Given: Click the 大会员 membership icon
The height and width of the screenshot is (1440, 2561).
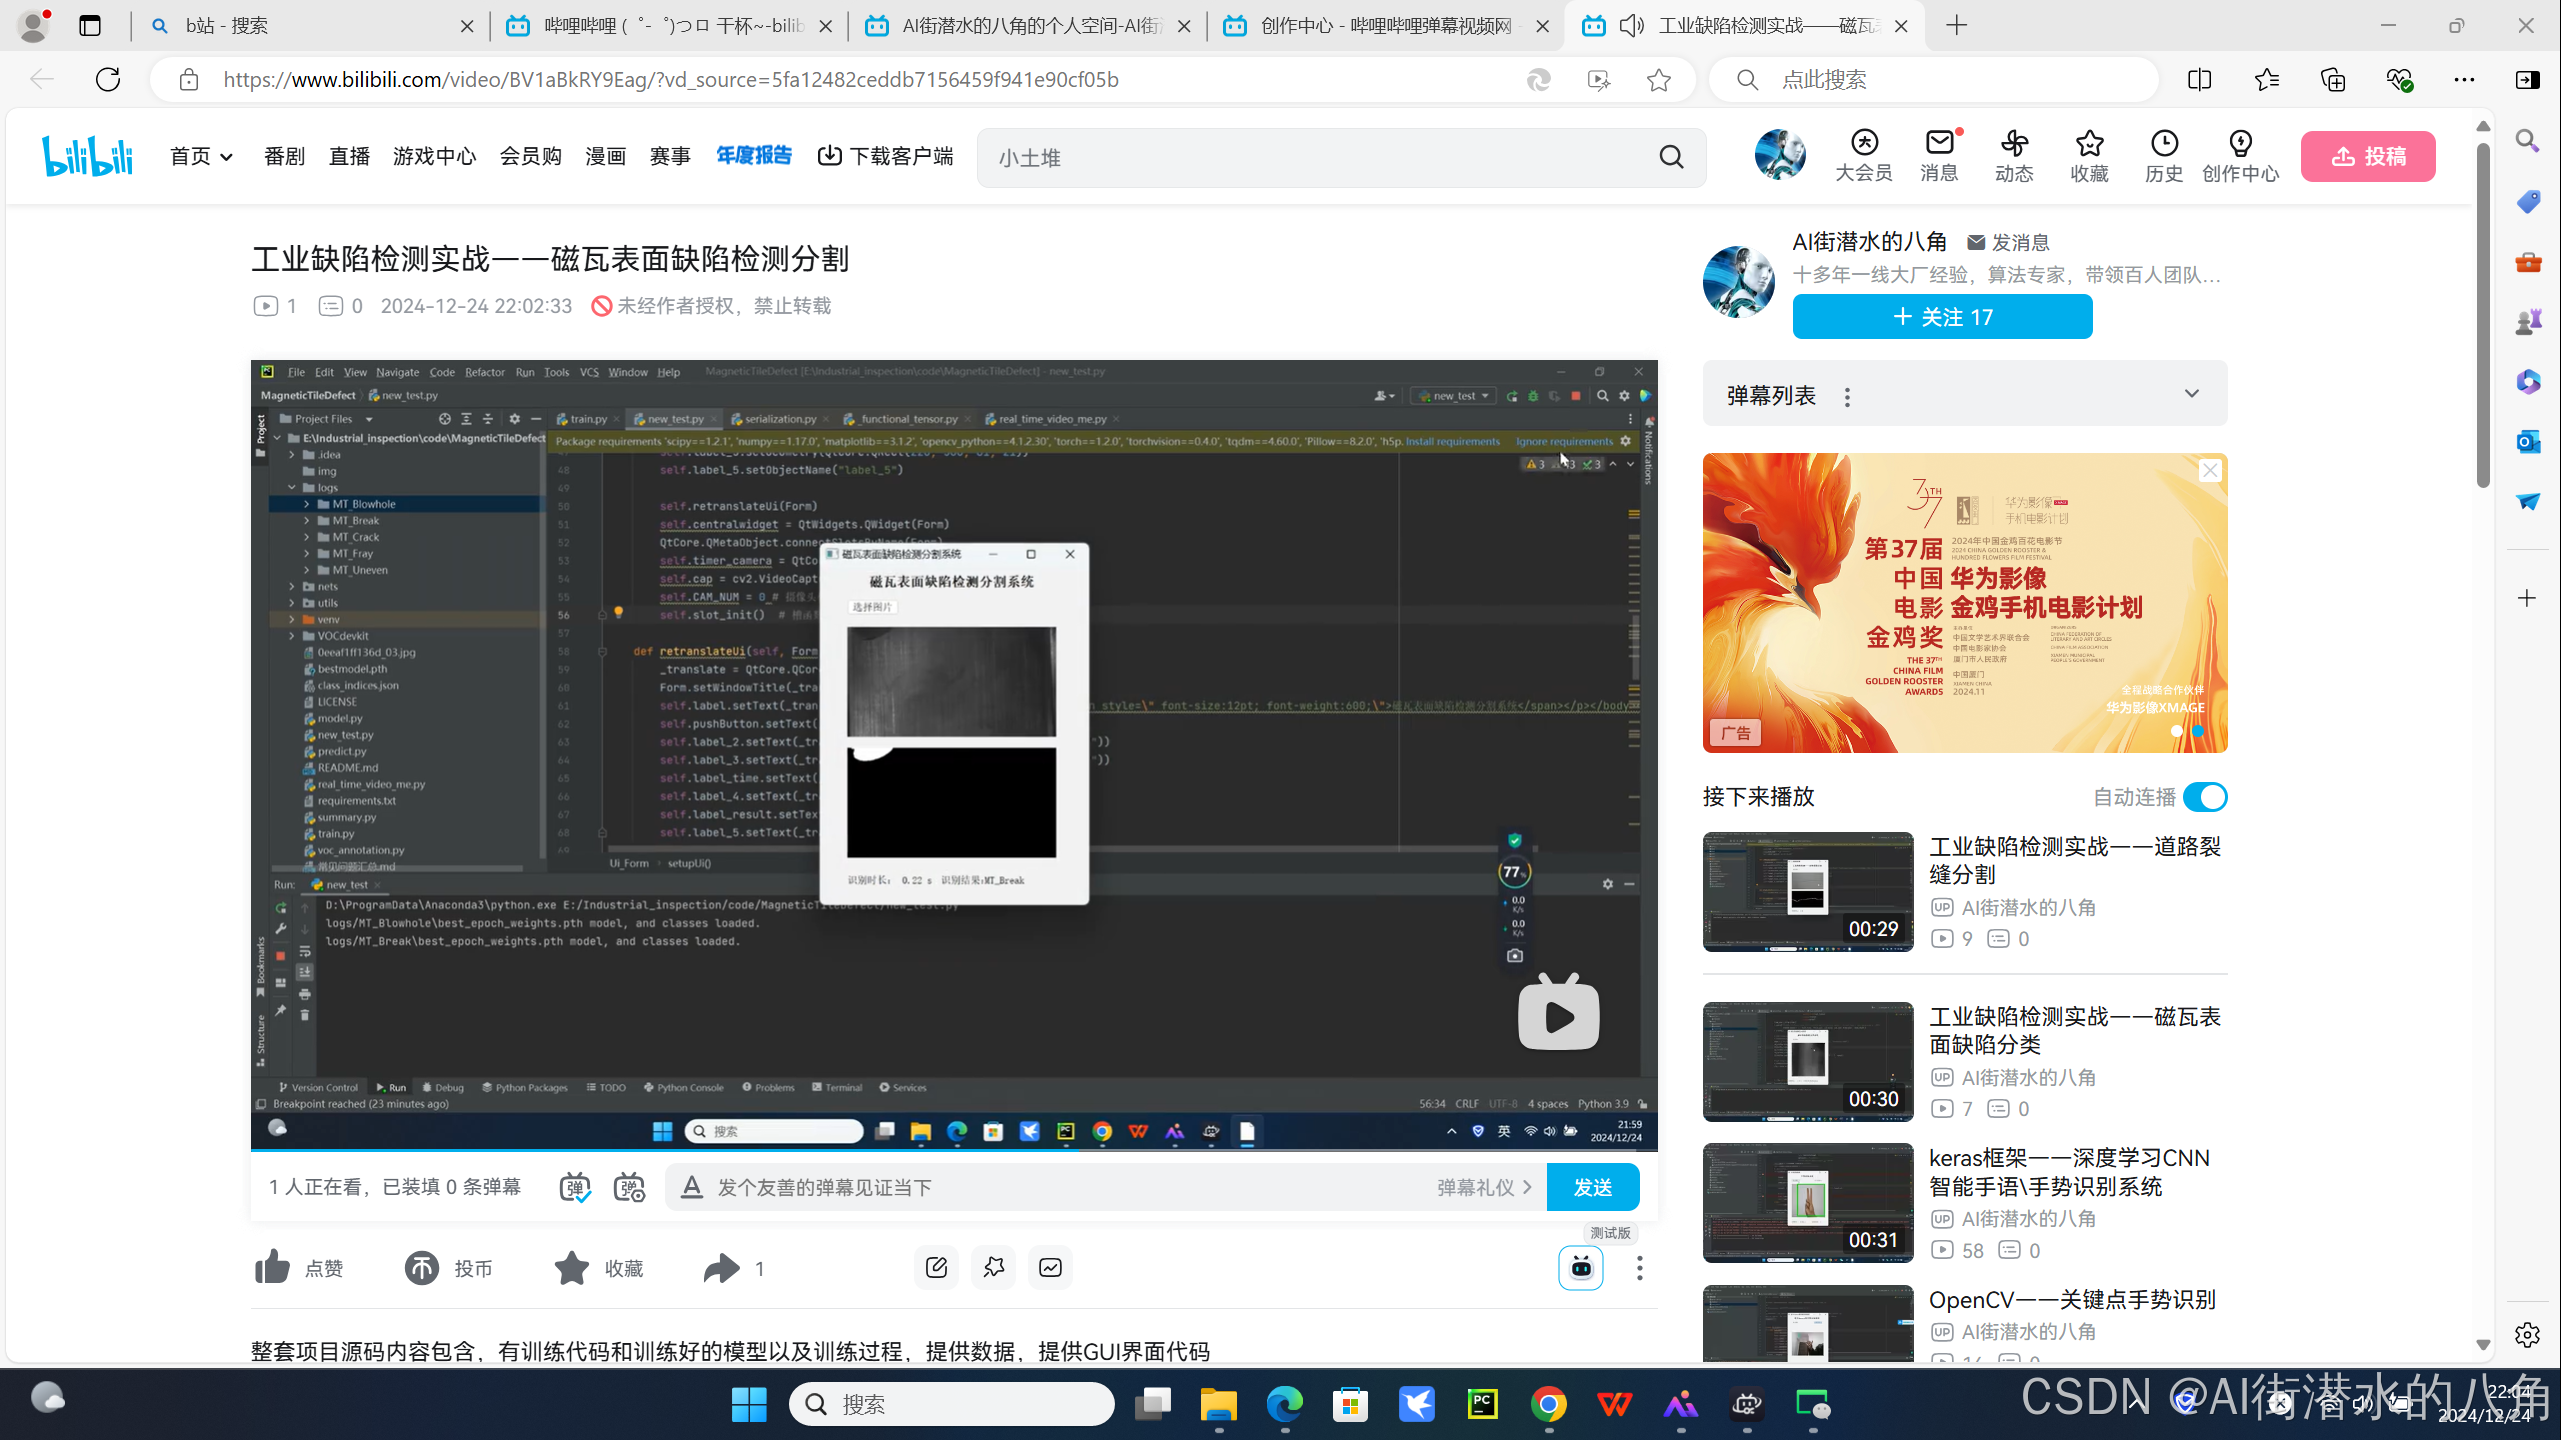Looking at the screenshot, I should 1864,144.
